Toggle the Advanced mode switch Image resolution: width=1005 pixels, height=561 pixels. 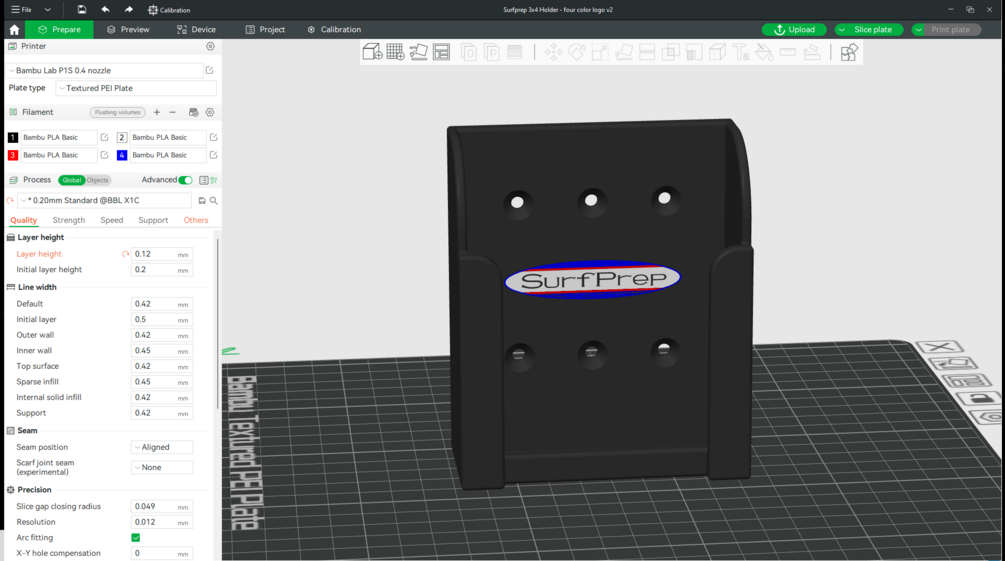click(185, 180)
